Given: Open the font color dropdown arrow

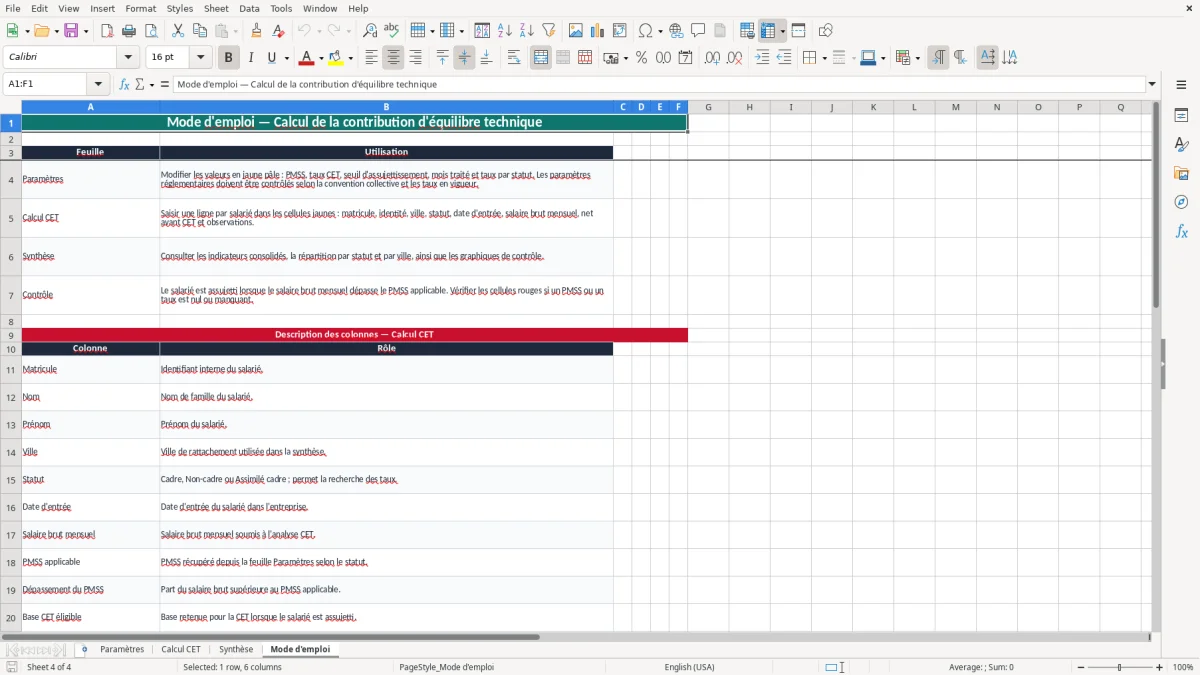Looking at the screenshot, I should (320, 58).
